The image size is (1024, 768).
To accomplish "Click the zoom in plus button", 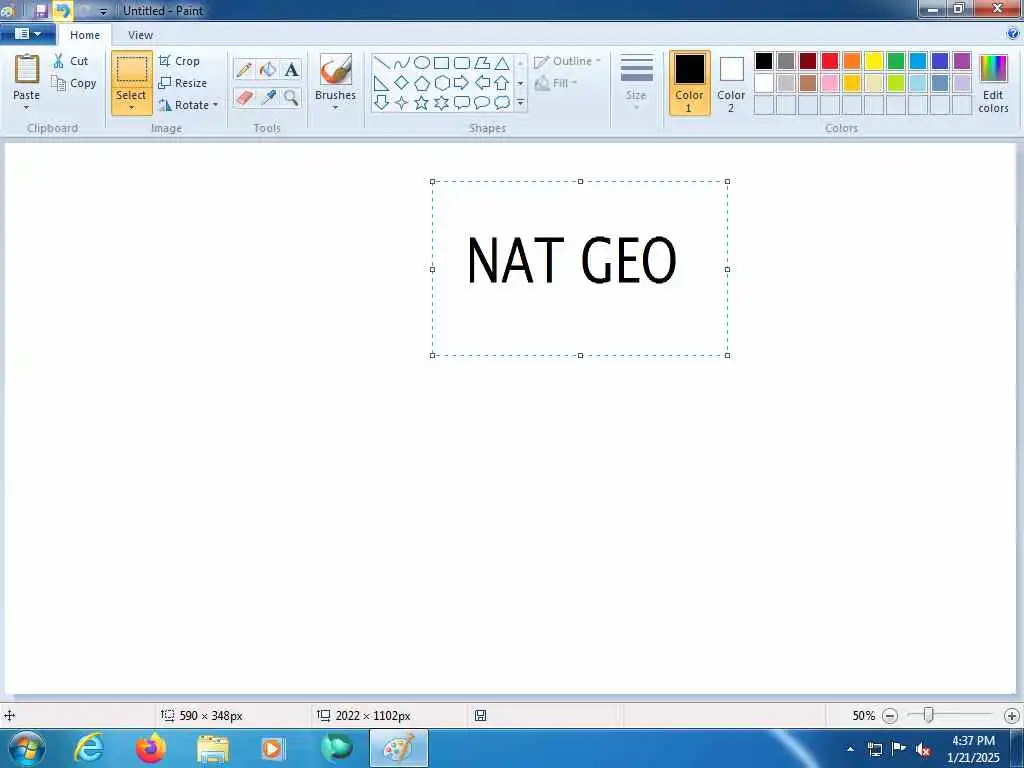I will coord(1012,716).
